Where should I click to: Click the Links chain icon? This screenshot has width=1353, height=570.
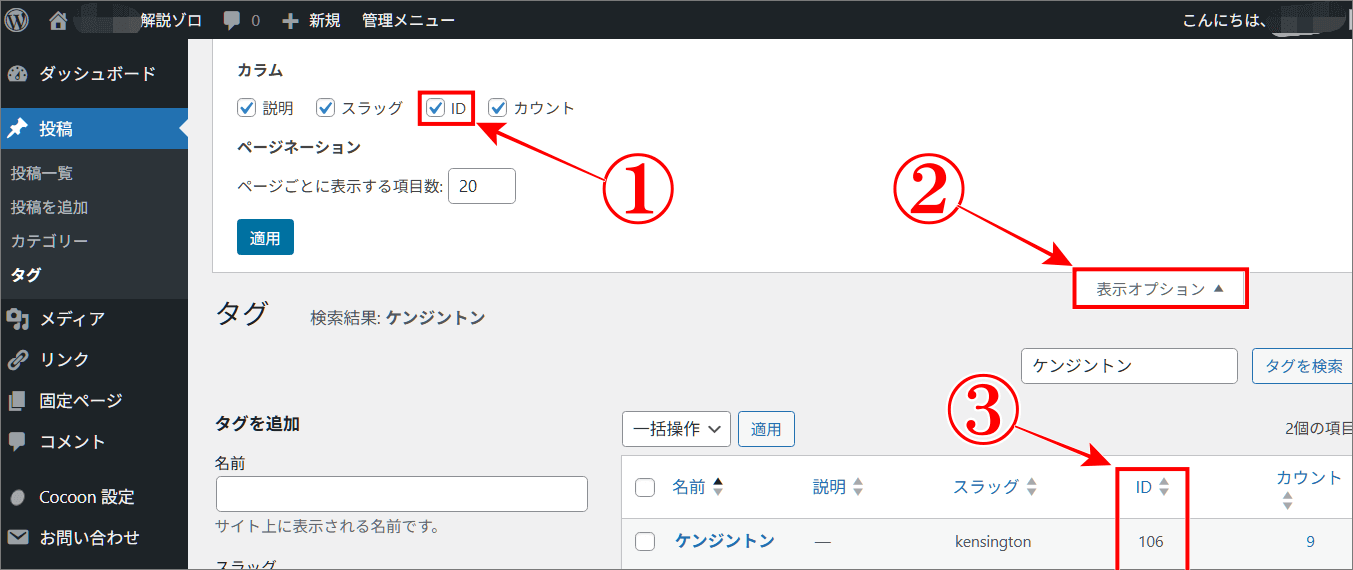17,360
